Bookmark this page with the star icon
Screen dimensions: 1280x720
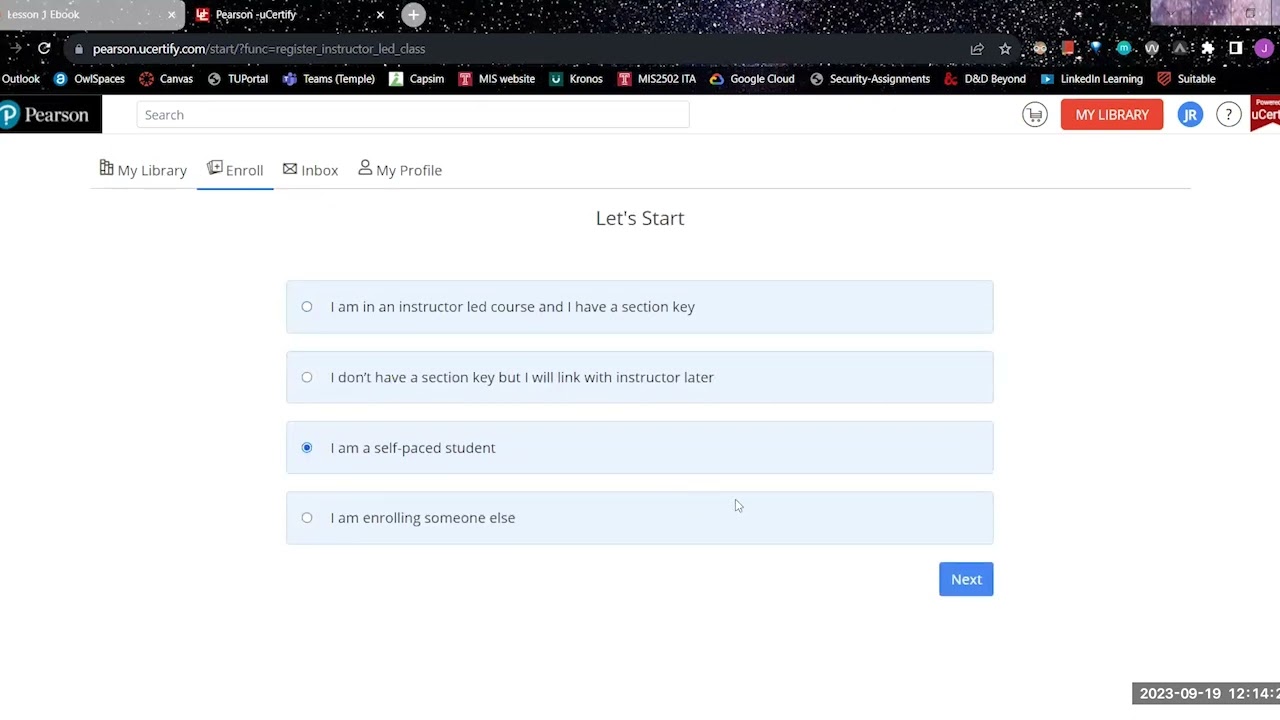point(1005,48)
